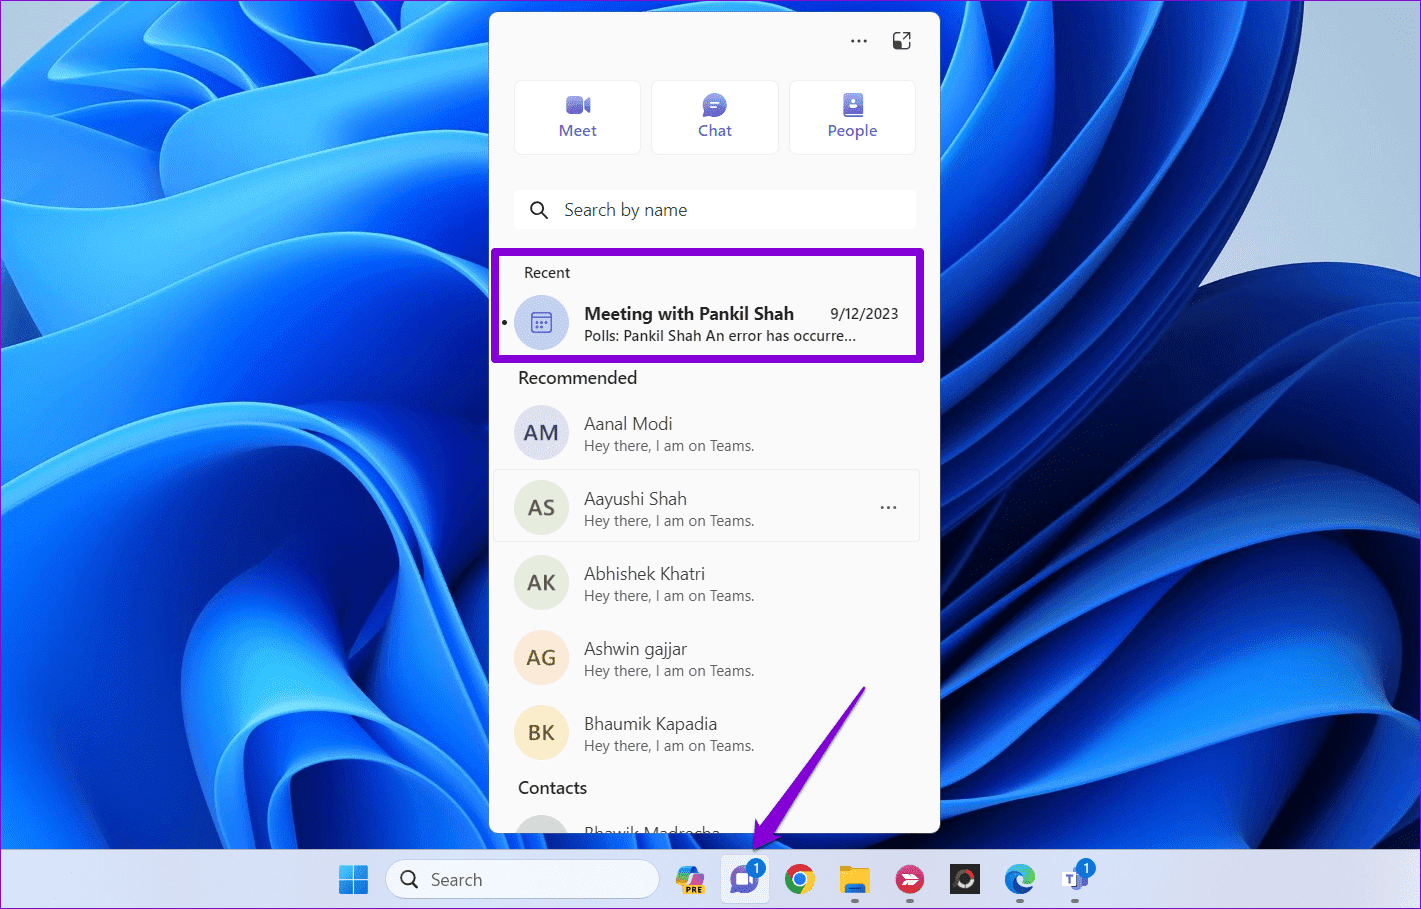
Task: Open the panel's more options ellipsis
Action: 859,41
